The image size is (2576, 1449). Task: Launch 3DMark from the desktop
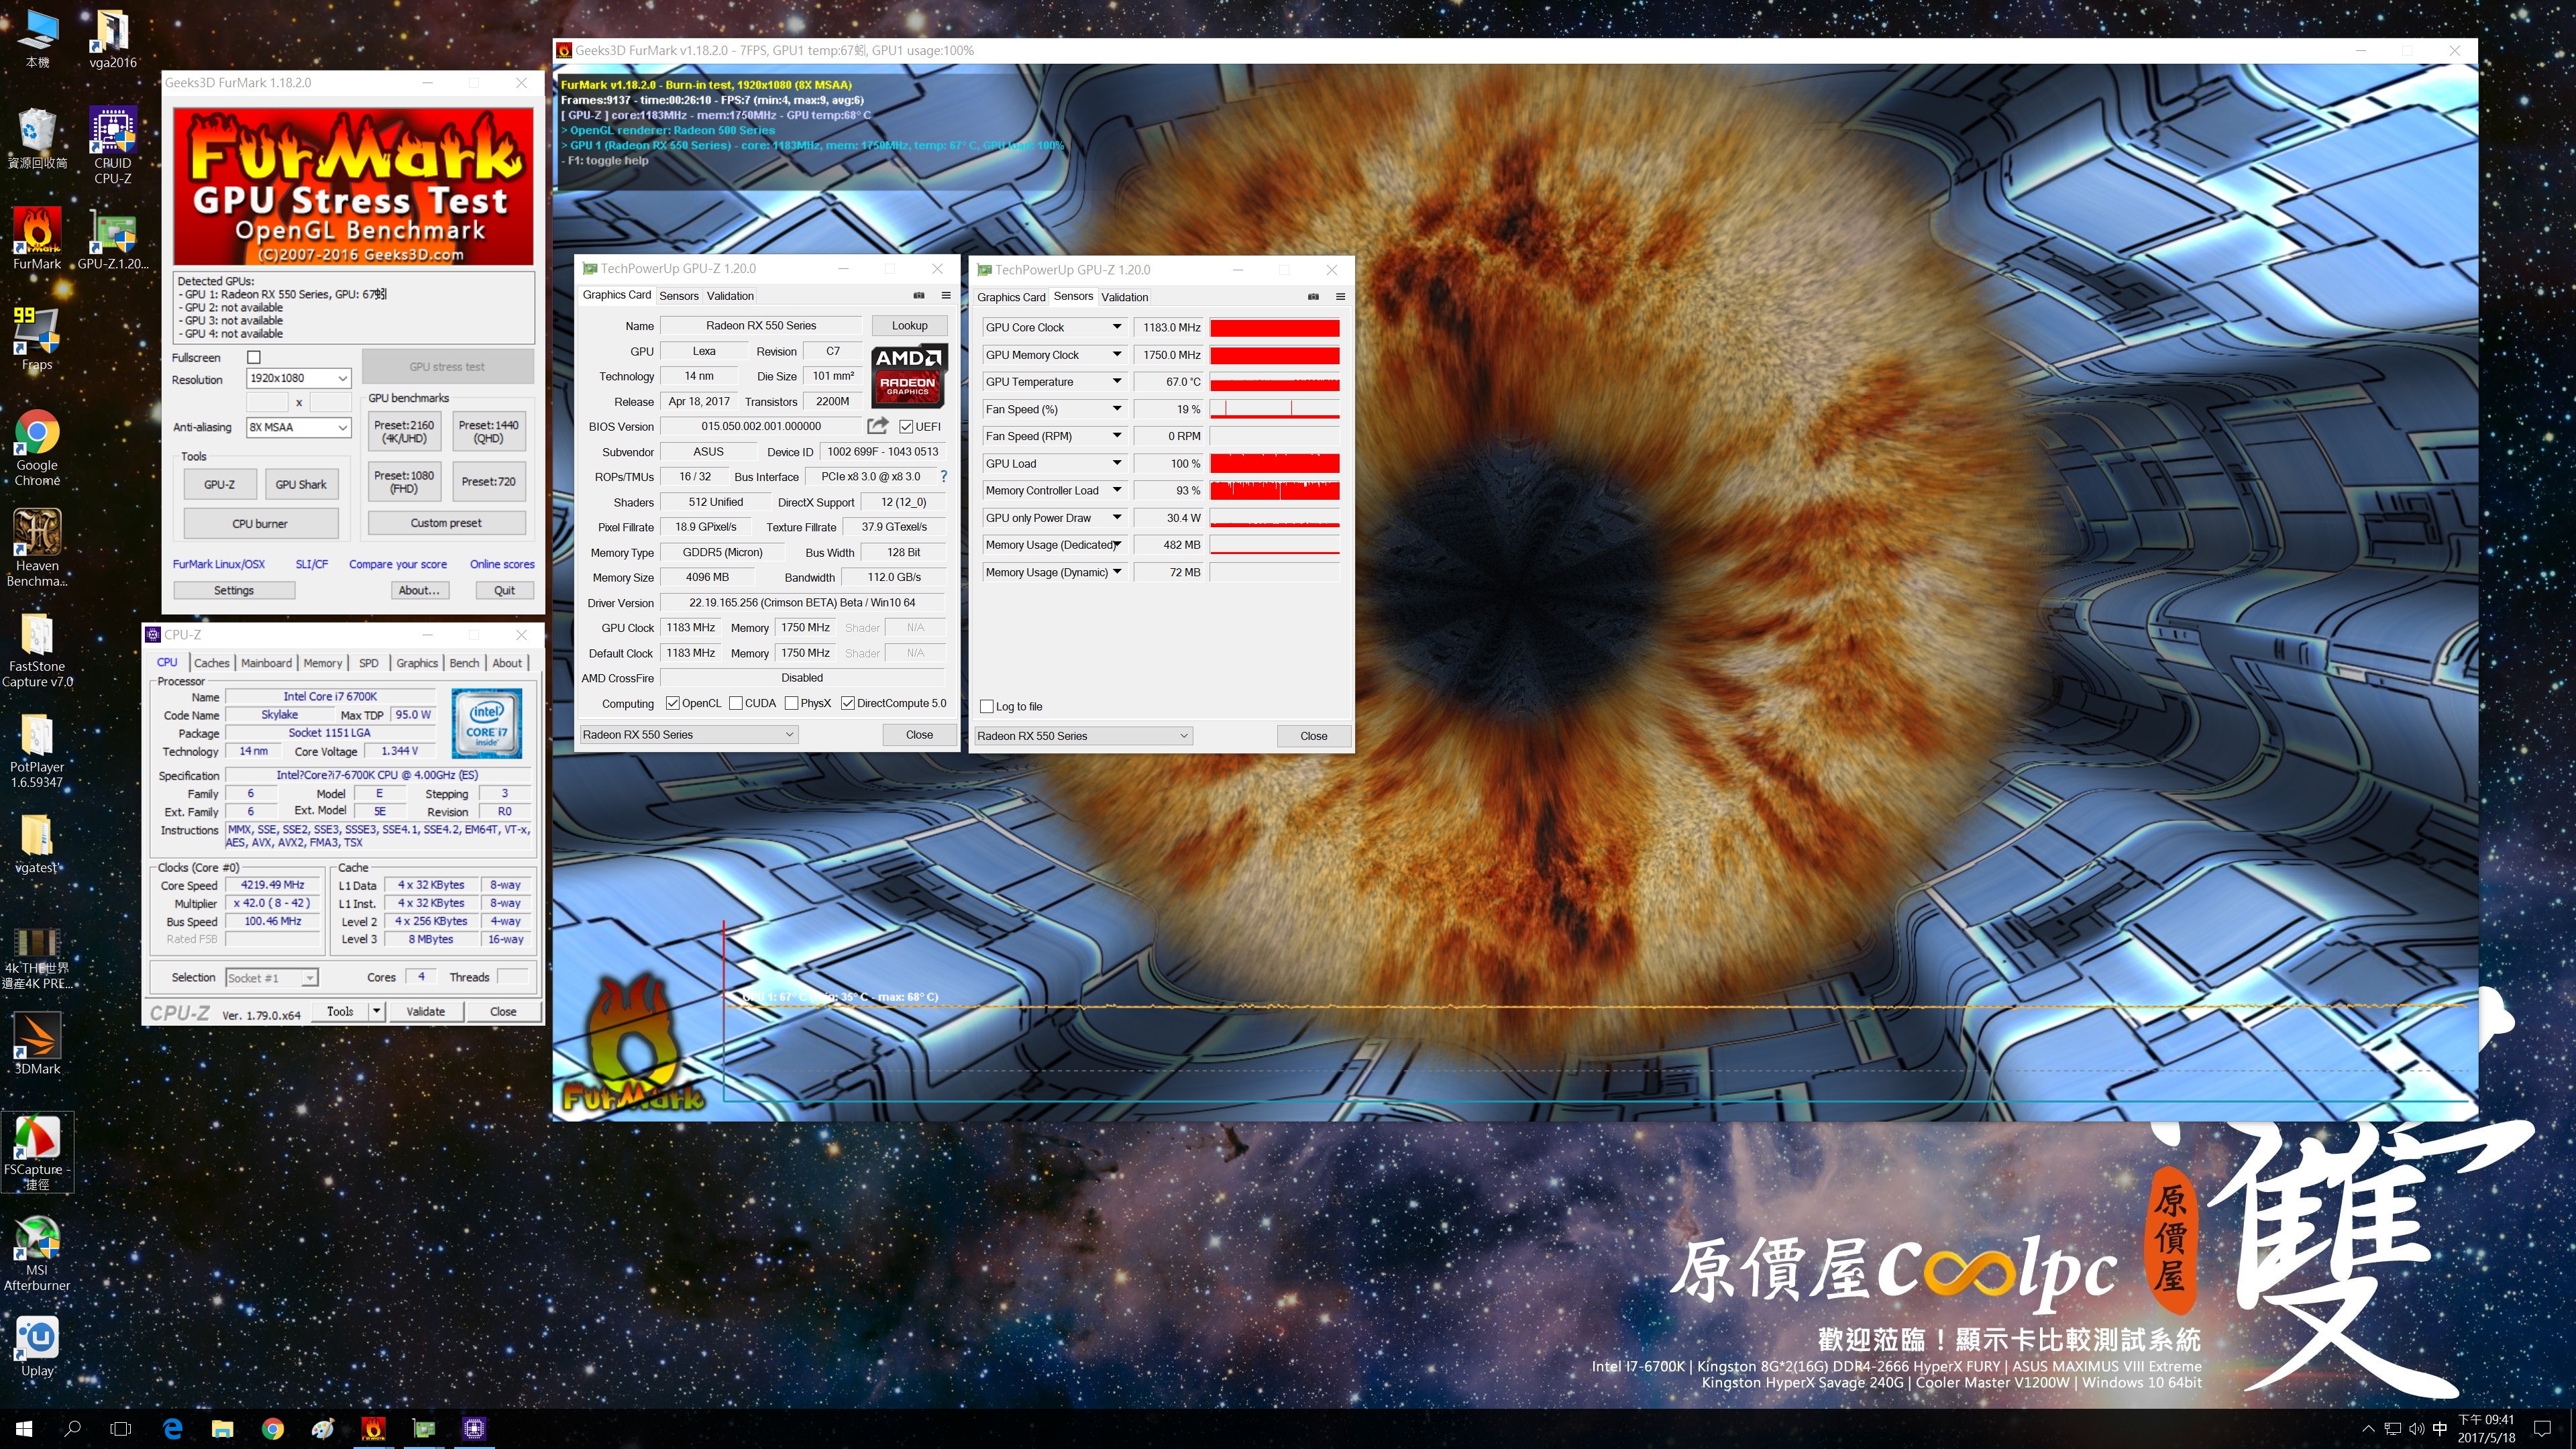(37, 1043)
